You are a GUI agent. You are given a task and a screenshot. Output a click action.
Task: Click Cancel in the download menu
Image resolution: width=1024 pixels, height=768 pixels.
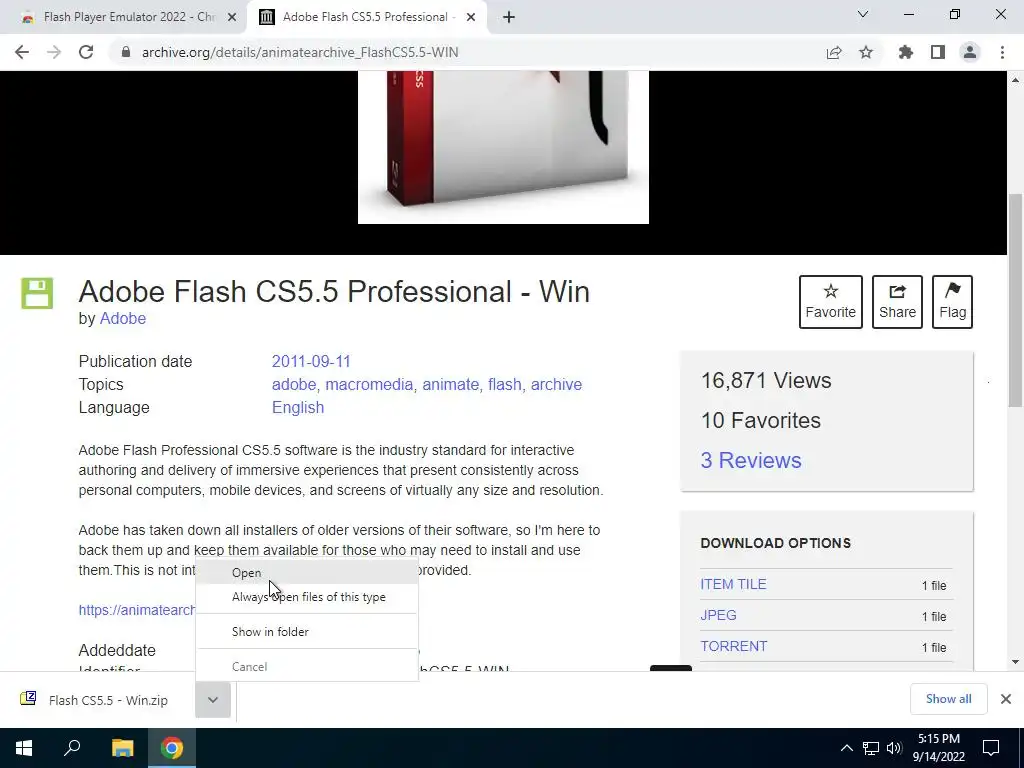(307, 667)
